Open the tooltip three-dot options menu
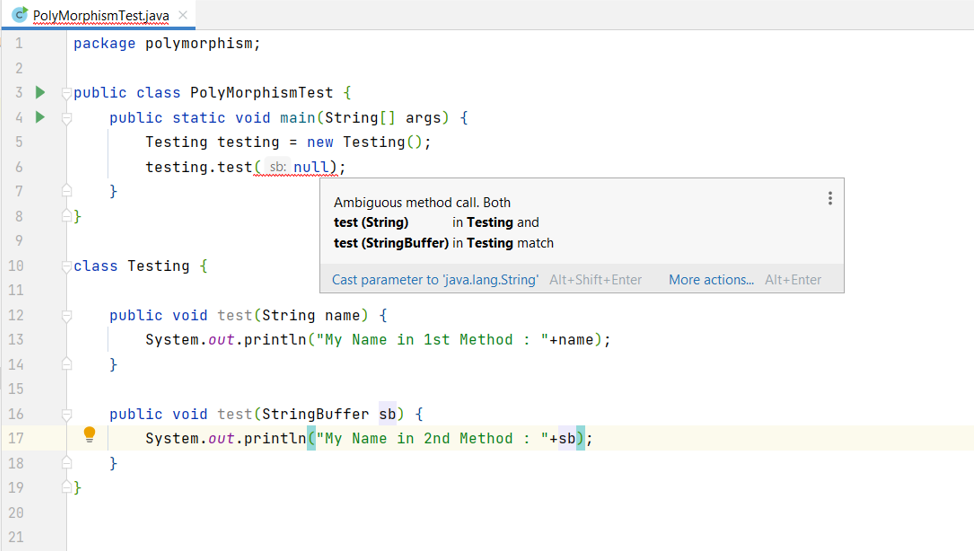 click(830, 198)
